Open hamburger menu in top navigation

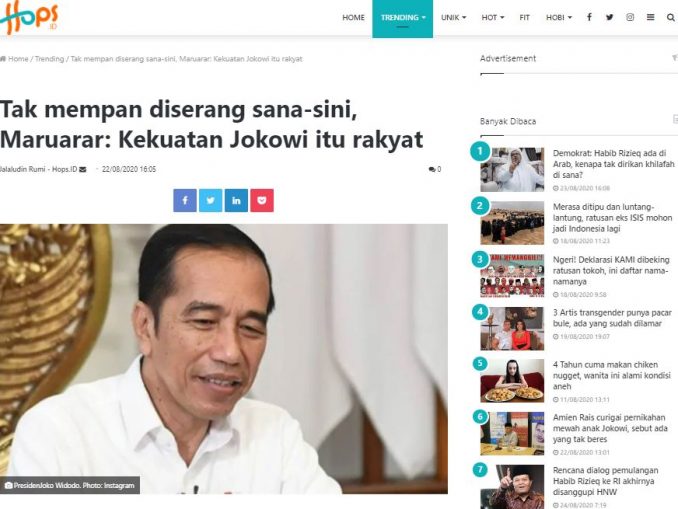650,17
